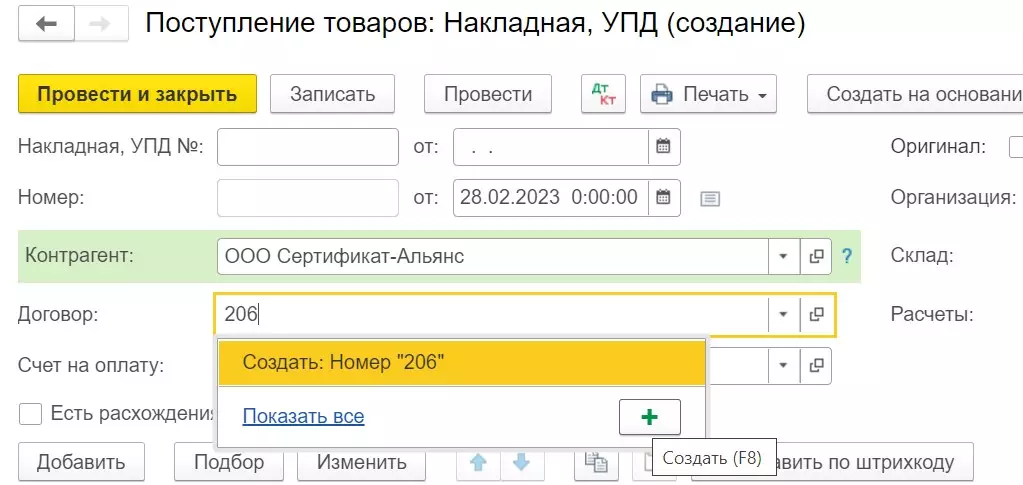This screenshot has height=485, width=1023.
Task: Tick the Есть расхождения checkbox
Action: (31, 414)
